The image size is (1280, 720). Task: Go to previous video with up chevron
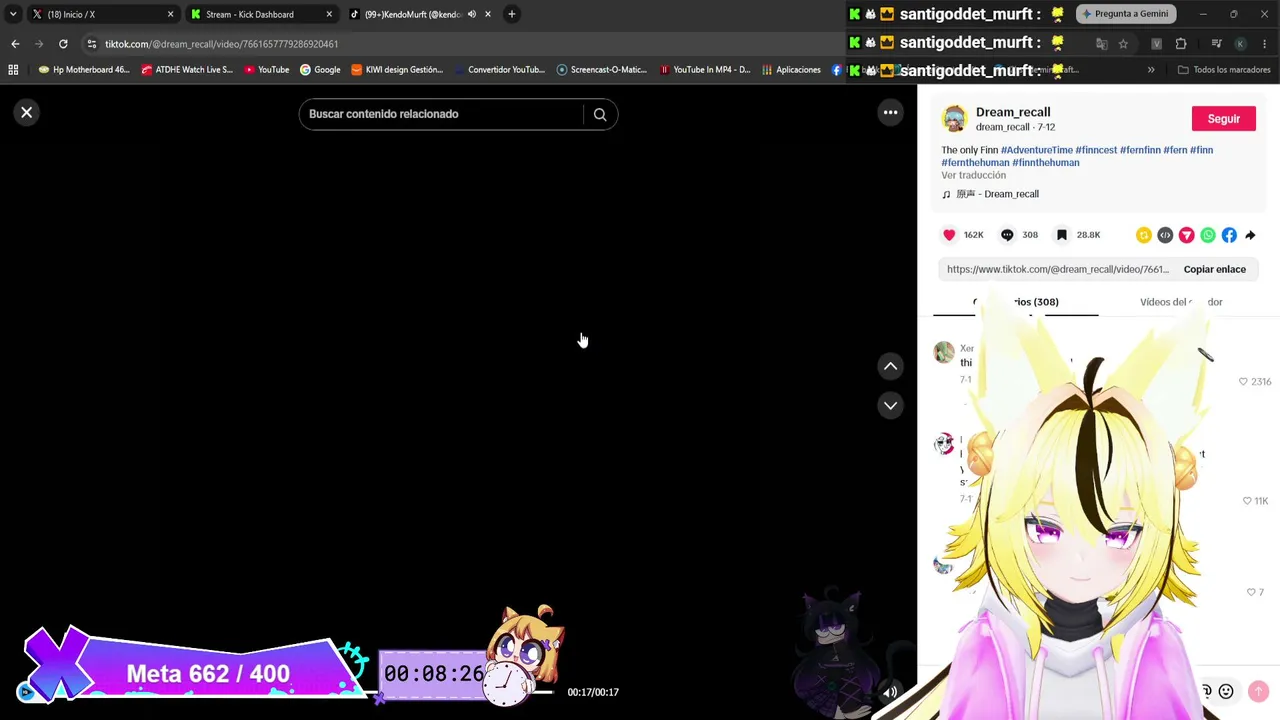[x=890, y=366]
